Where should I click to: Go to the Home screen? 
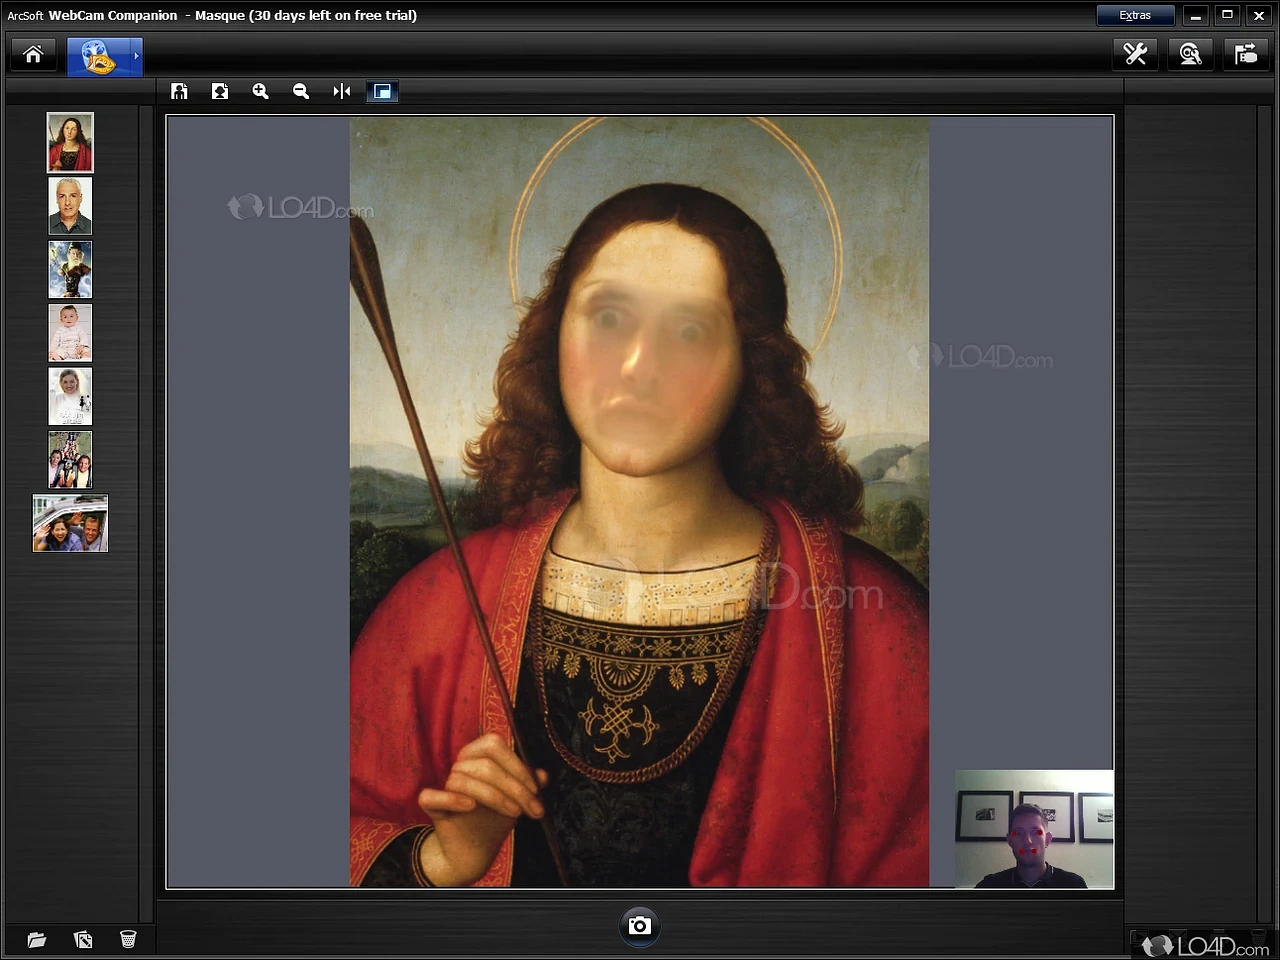[x=33, y=54]
